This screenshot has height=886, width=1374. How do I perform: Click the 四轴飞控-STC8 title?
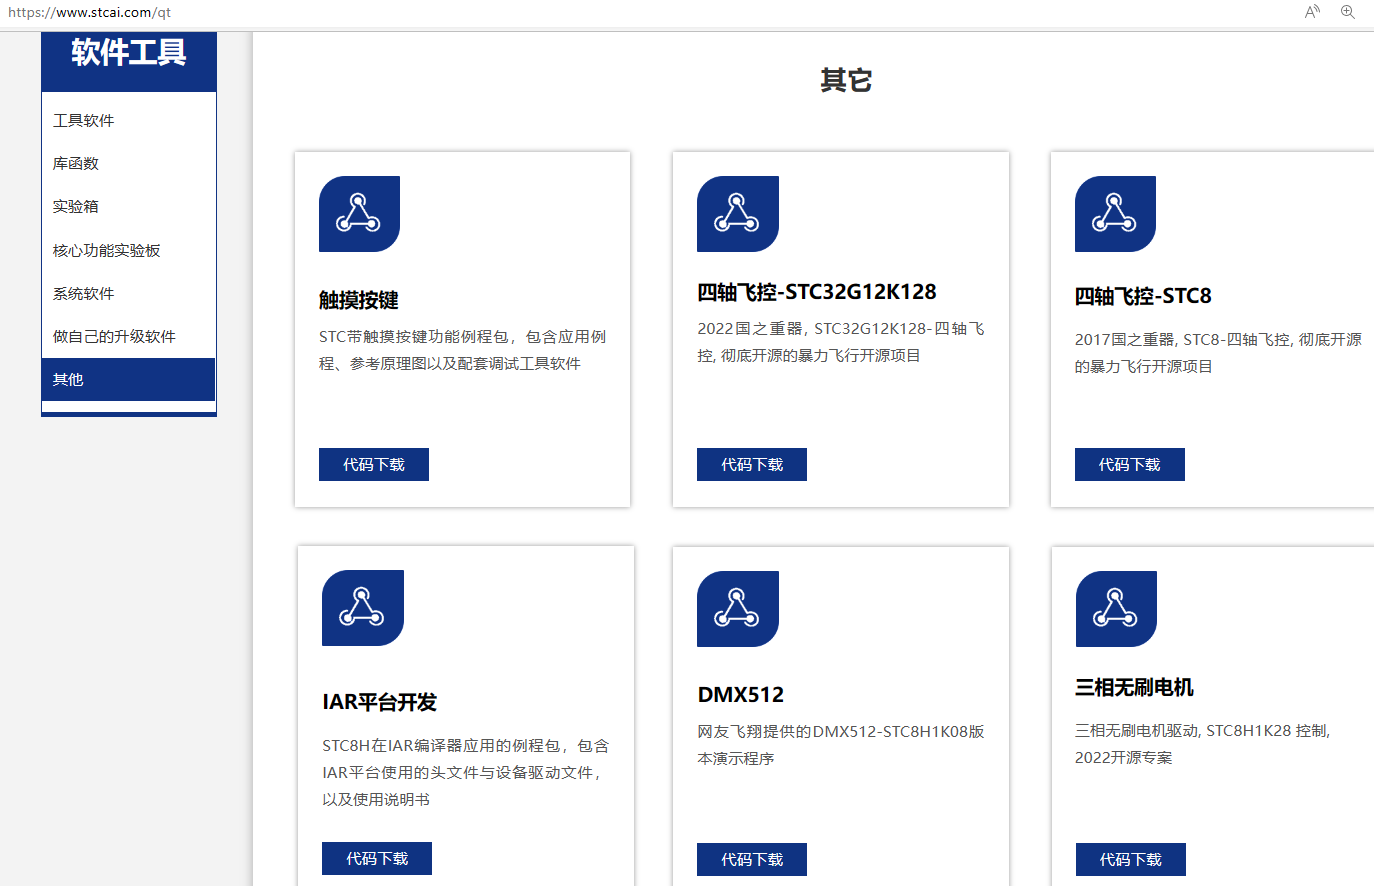tap(1143, 296)
